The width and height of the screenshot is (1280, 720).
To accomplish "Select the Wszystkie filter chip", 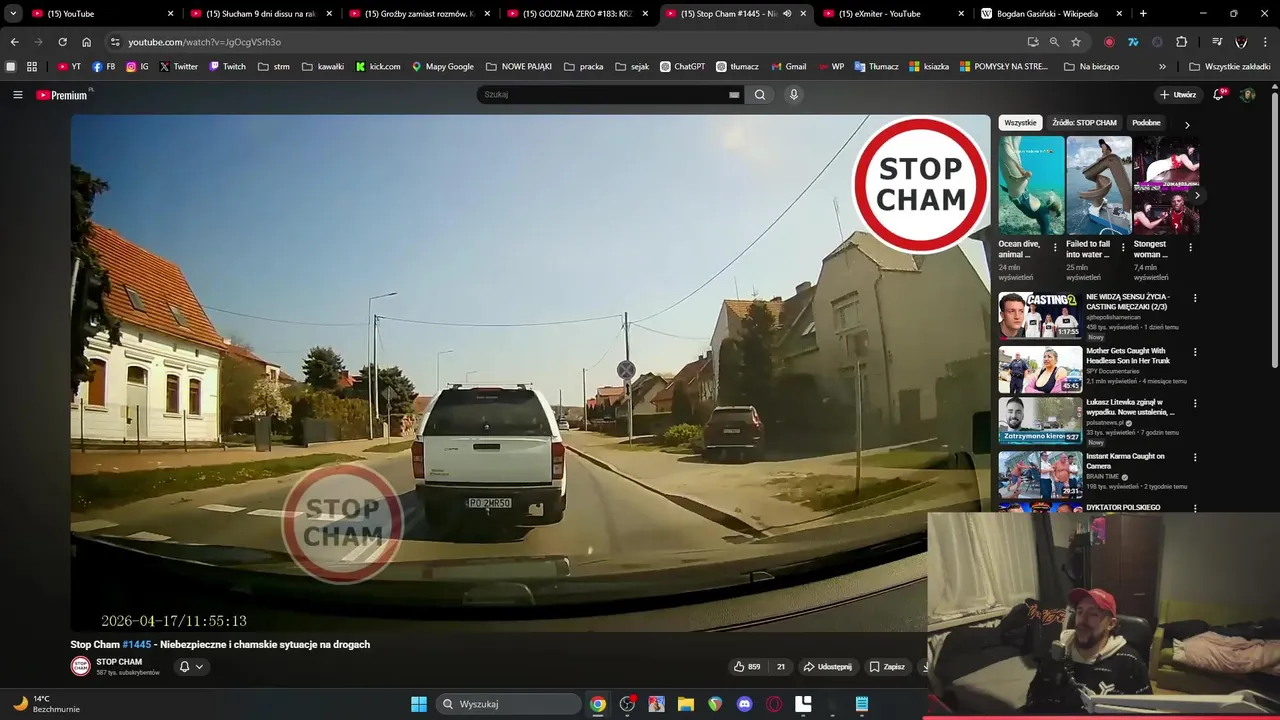I will (x=1020, y=123).
